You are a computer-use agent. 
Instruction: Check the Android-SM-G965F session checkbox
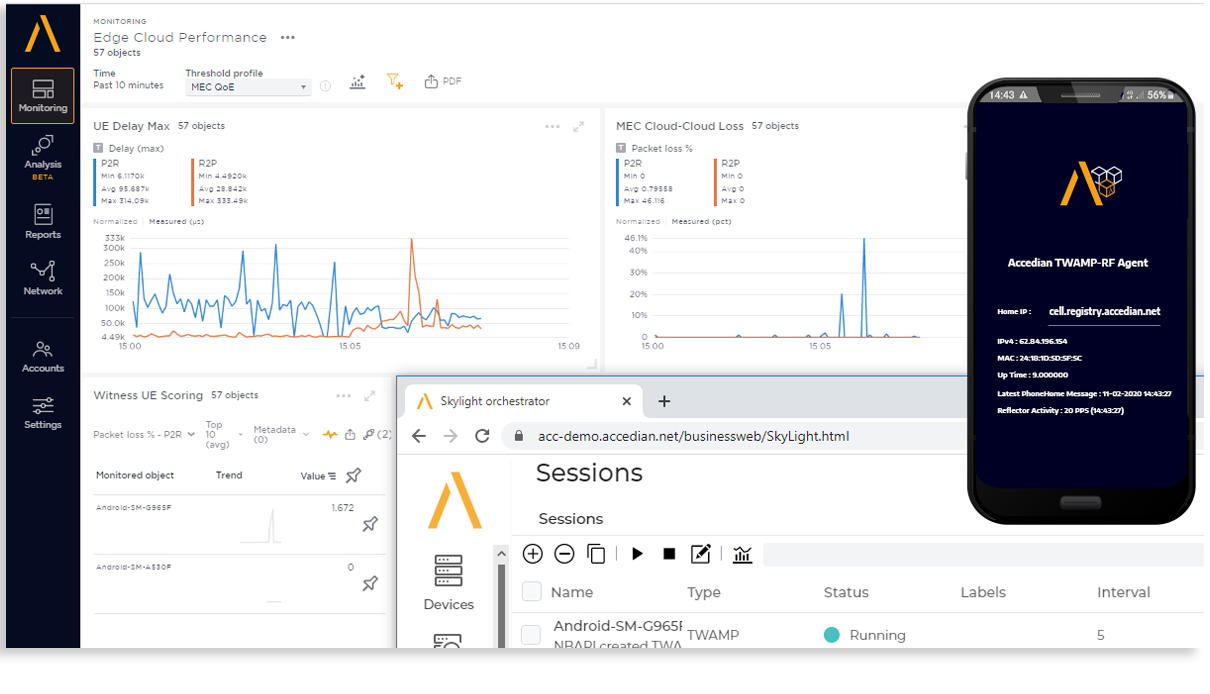532,634
